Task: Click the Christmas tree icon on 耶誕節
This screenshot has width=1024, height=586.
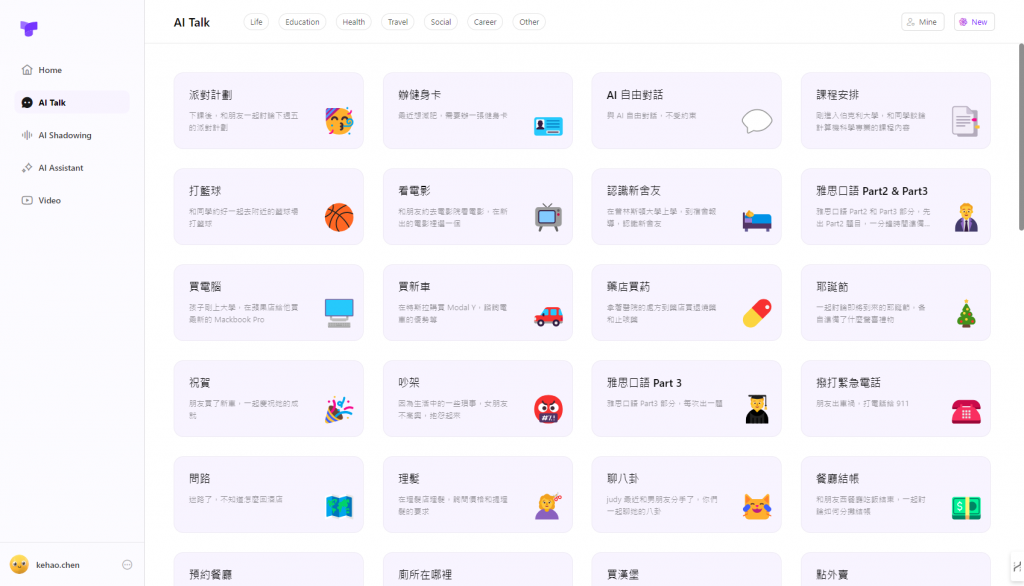Action: pyautogui.click(x=966, y=314)
